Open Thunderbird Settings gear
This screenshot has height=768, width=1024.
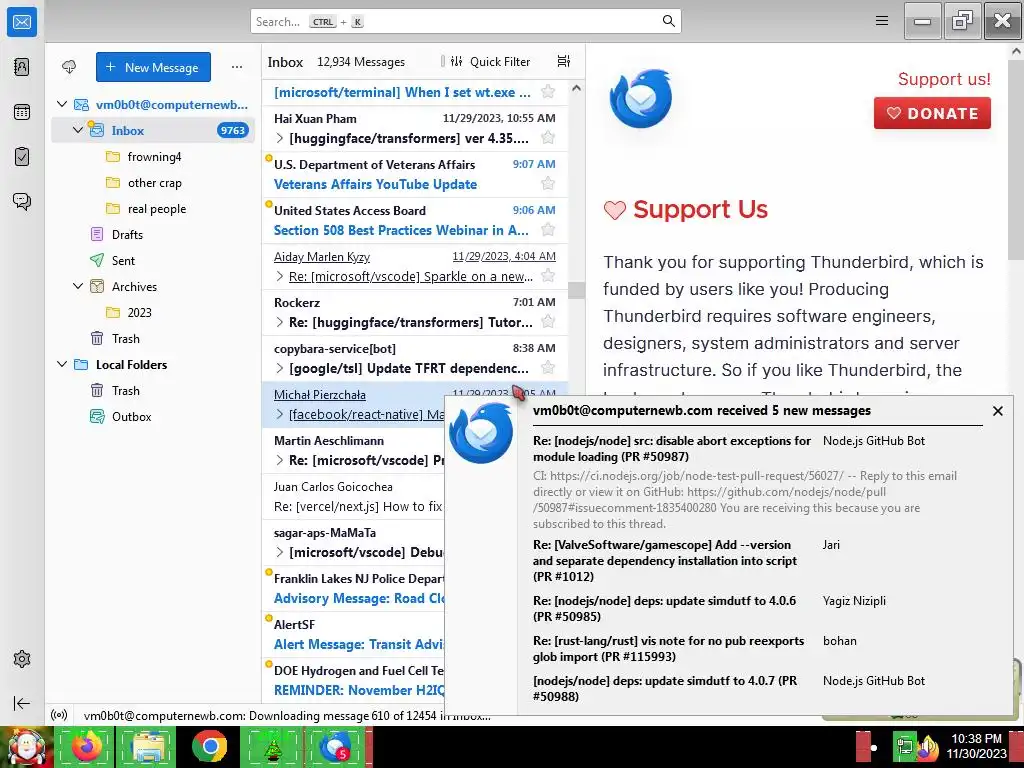point(22,659)
